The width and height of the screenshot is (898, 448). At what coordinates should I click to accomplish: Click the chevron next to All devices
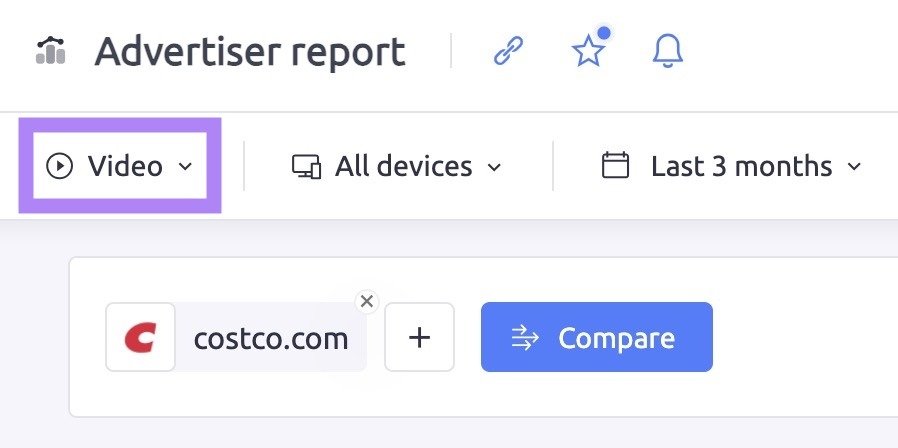[494, 167]
